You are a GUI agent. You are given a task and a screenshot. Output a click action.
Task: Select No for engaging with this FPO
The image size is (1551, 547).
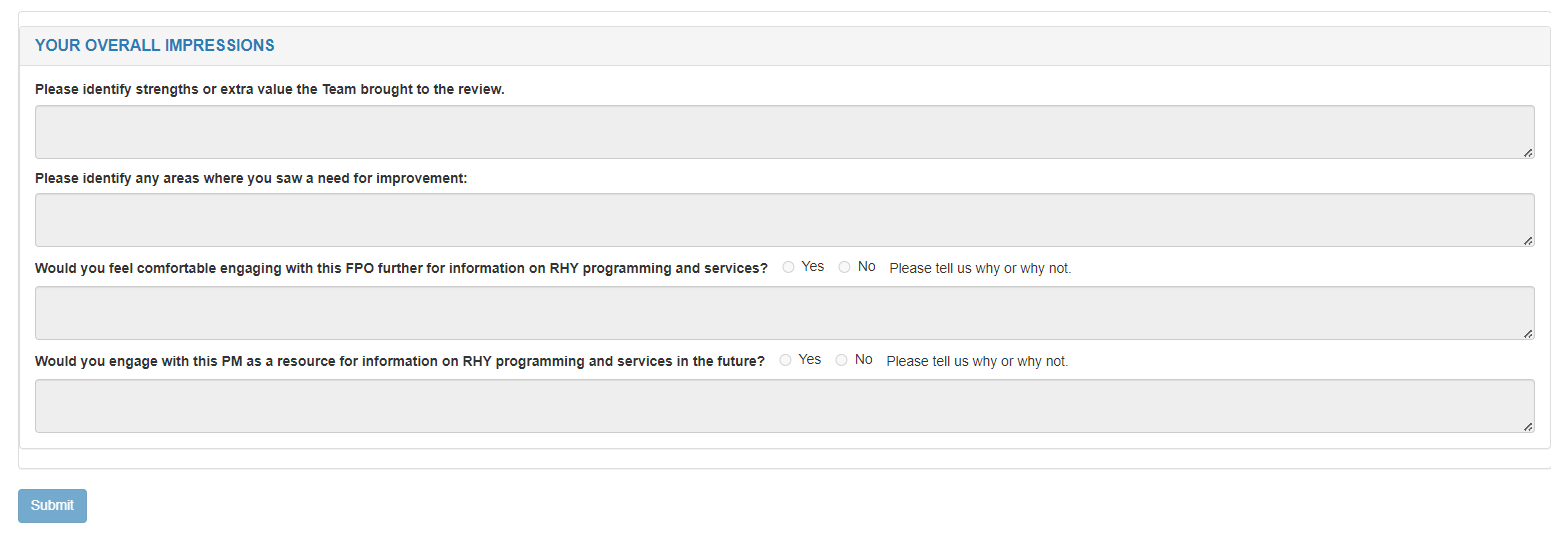click(x=845, y=267)
